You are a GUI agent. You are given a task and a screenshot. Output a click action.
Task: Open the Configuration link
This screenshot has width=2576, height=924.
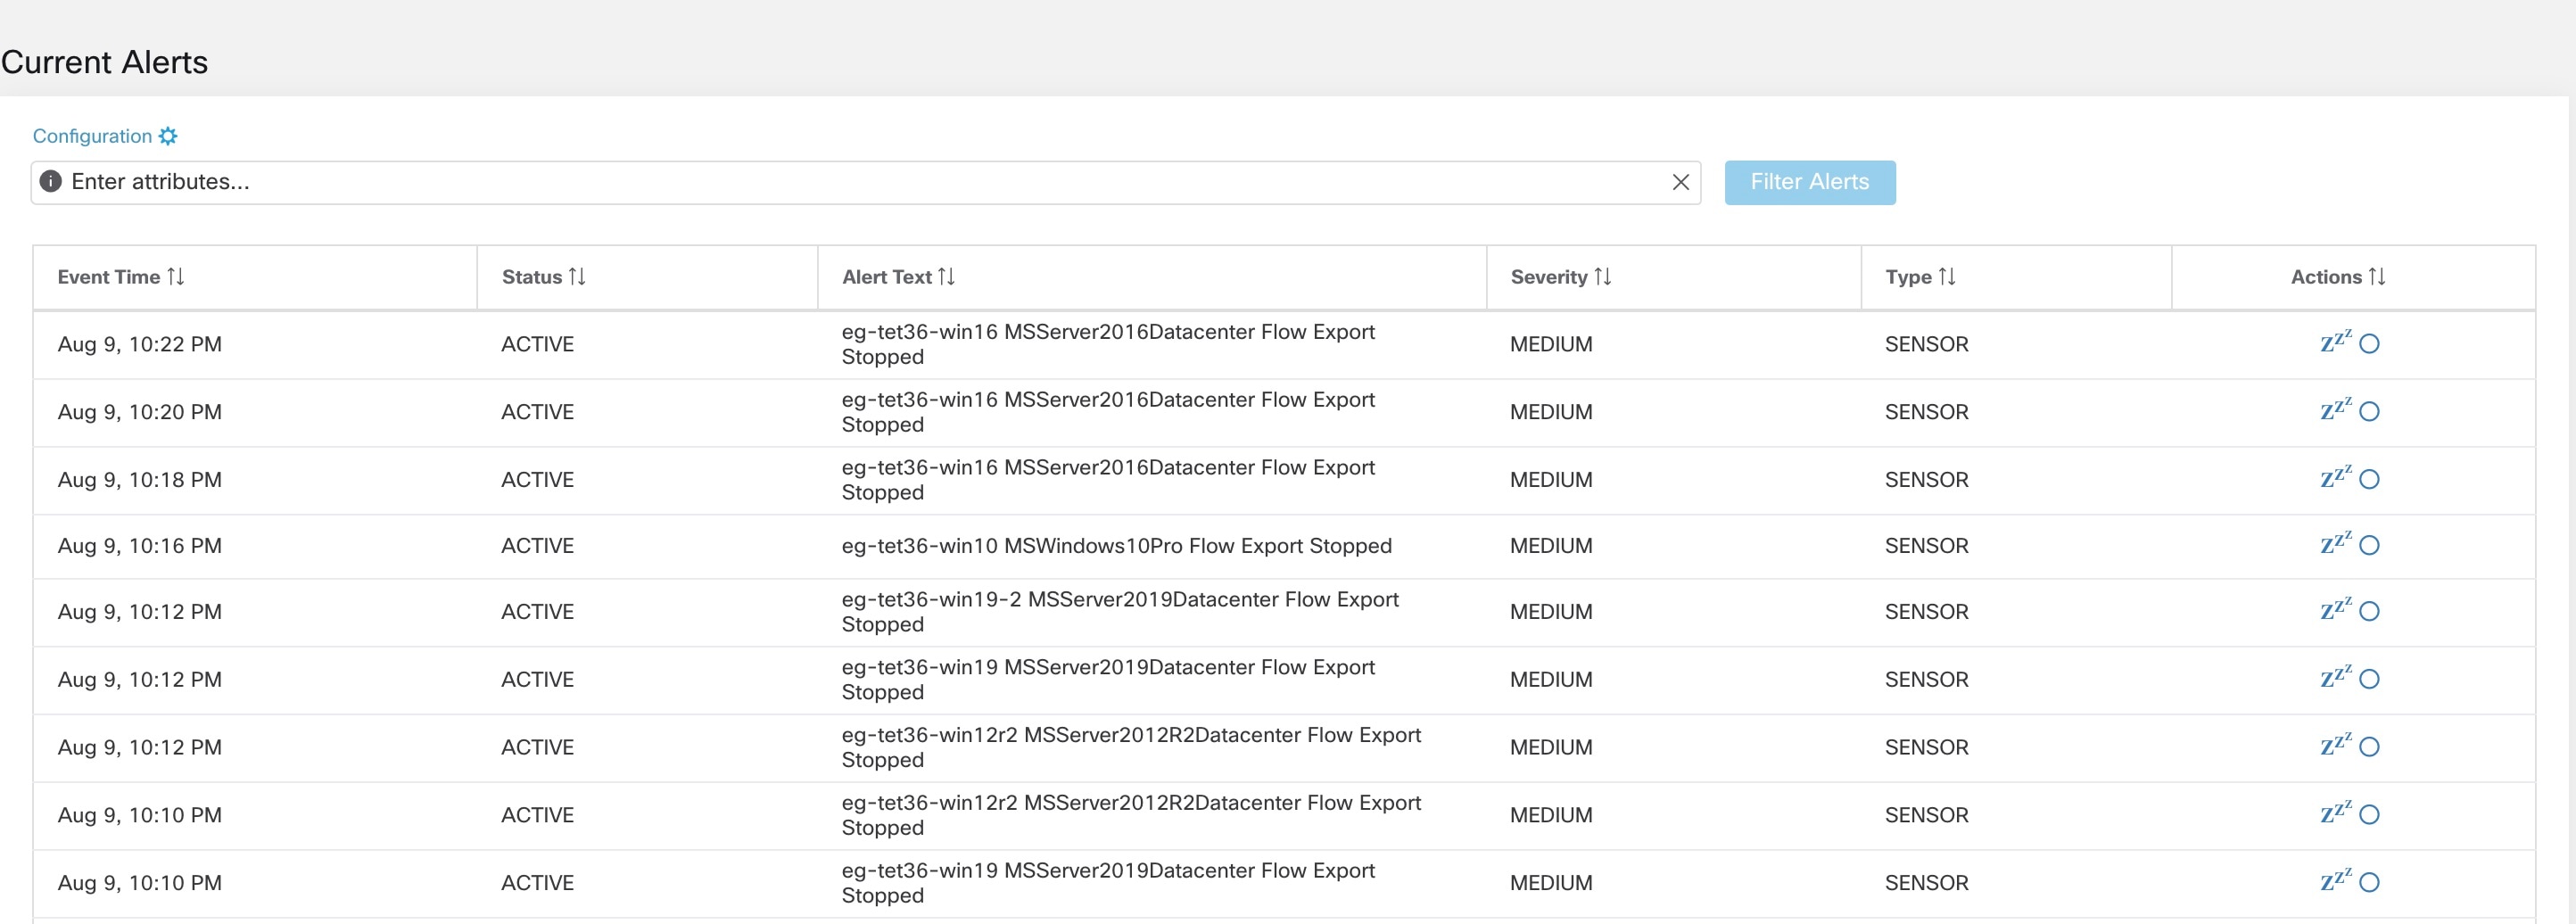(92, 136)
